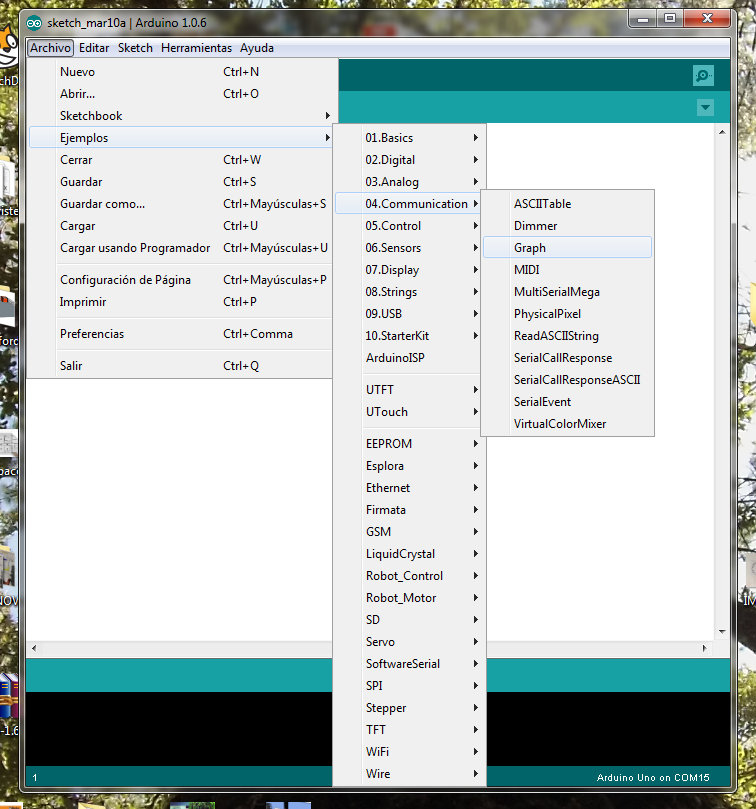
Task: Open the Graph example
Action: tap(568, 248)
